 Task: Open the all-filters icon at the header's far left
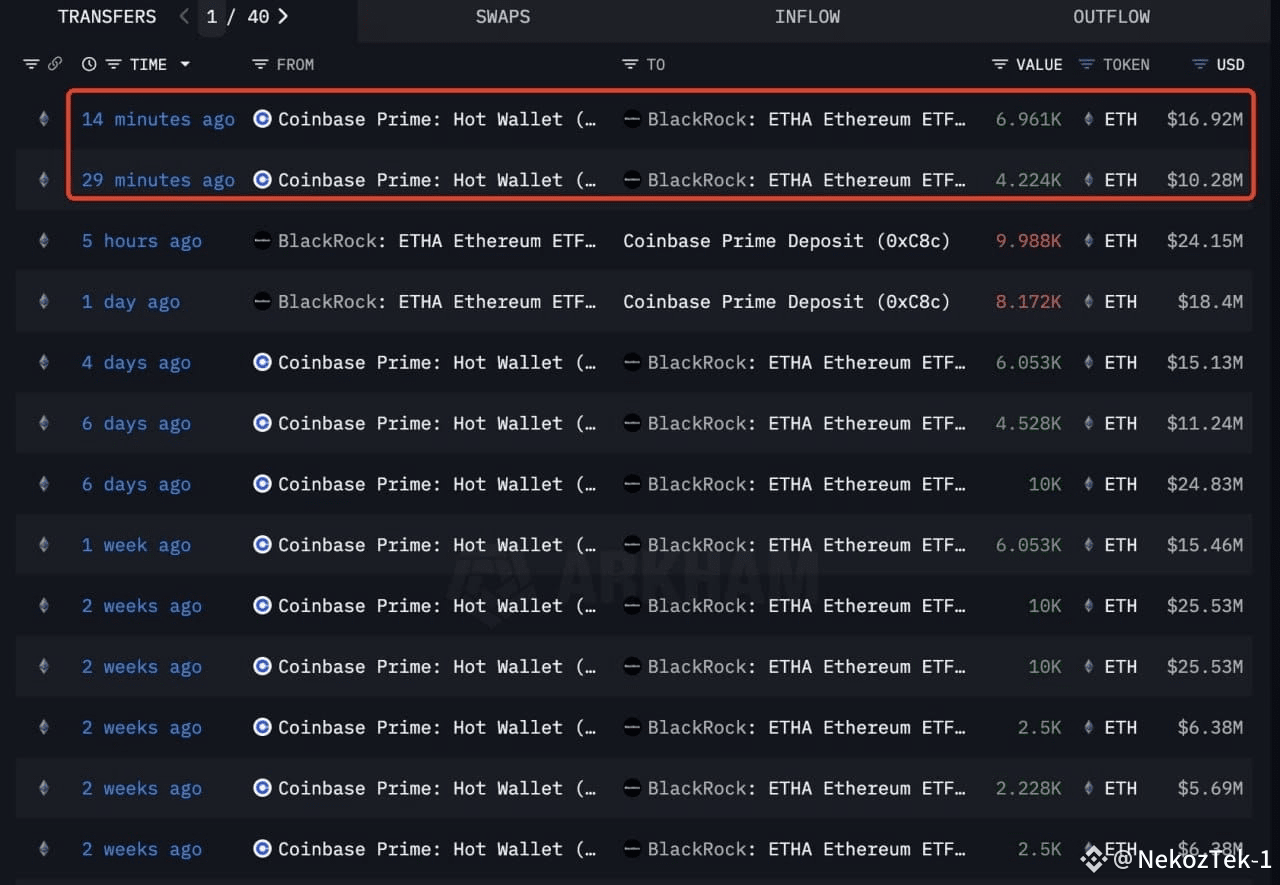[31, 64]
